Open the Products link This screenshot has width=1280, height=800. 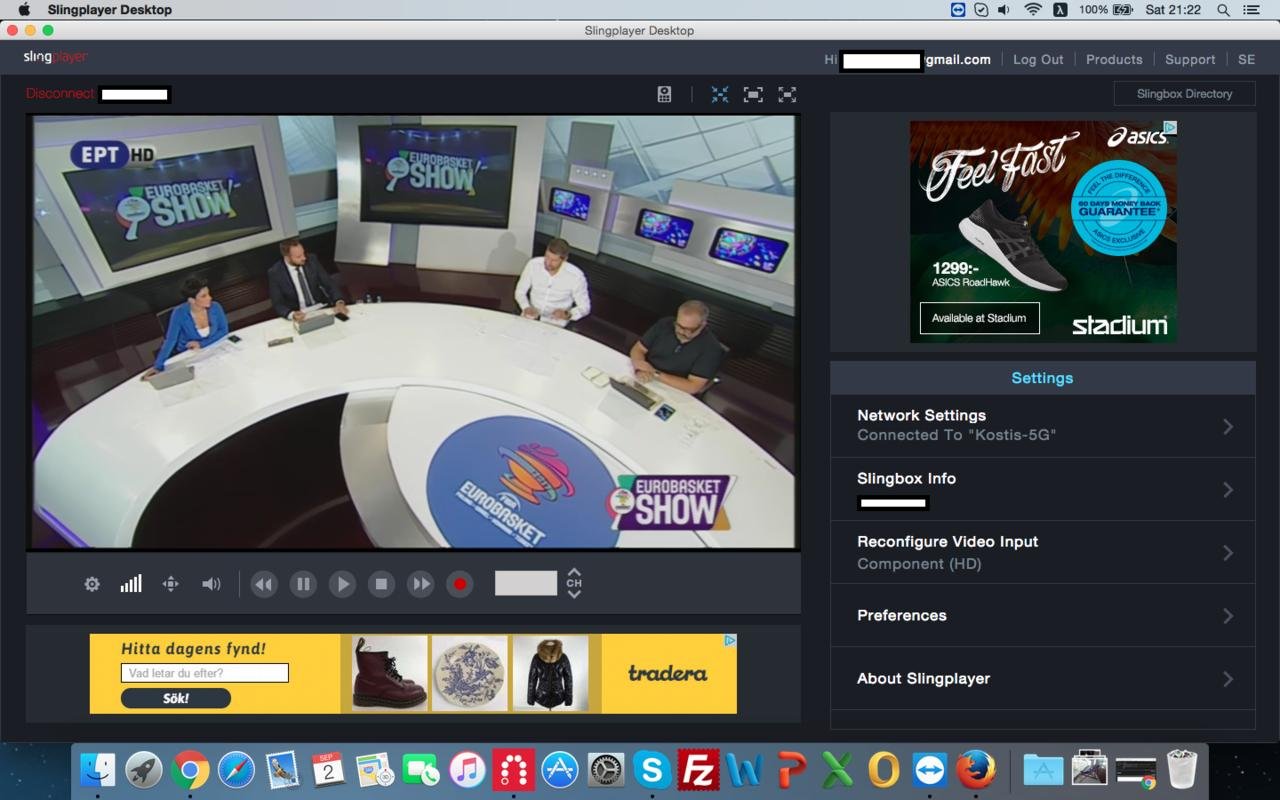1114,59
